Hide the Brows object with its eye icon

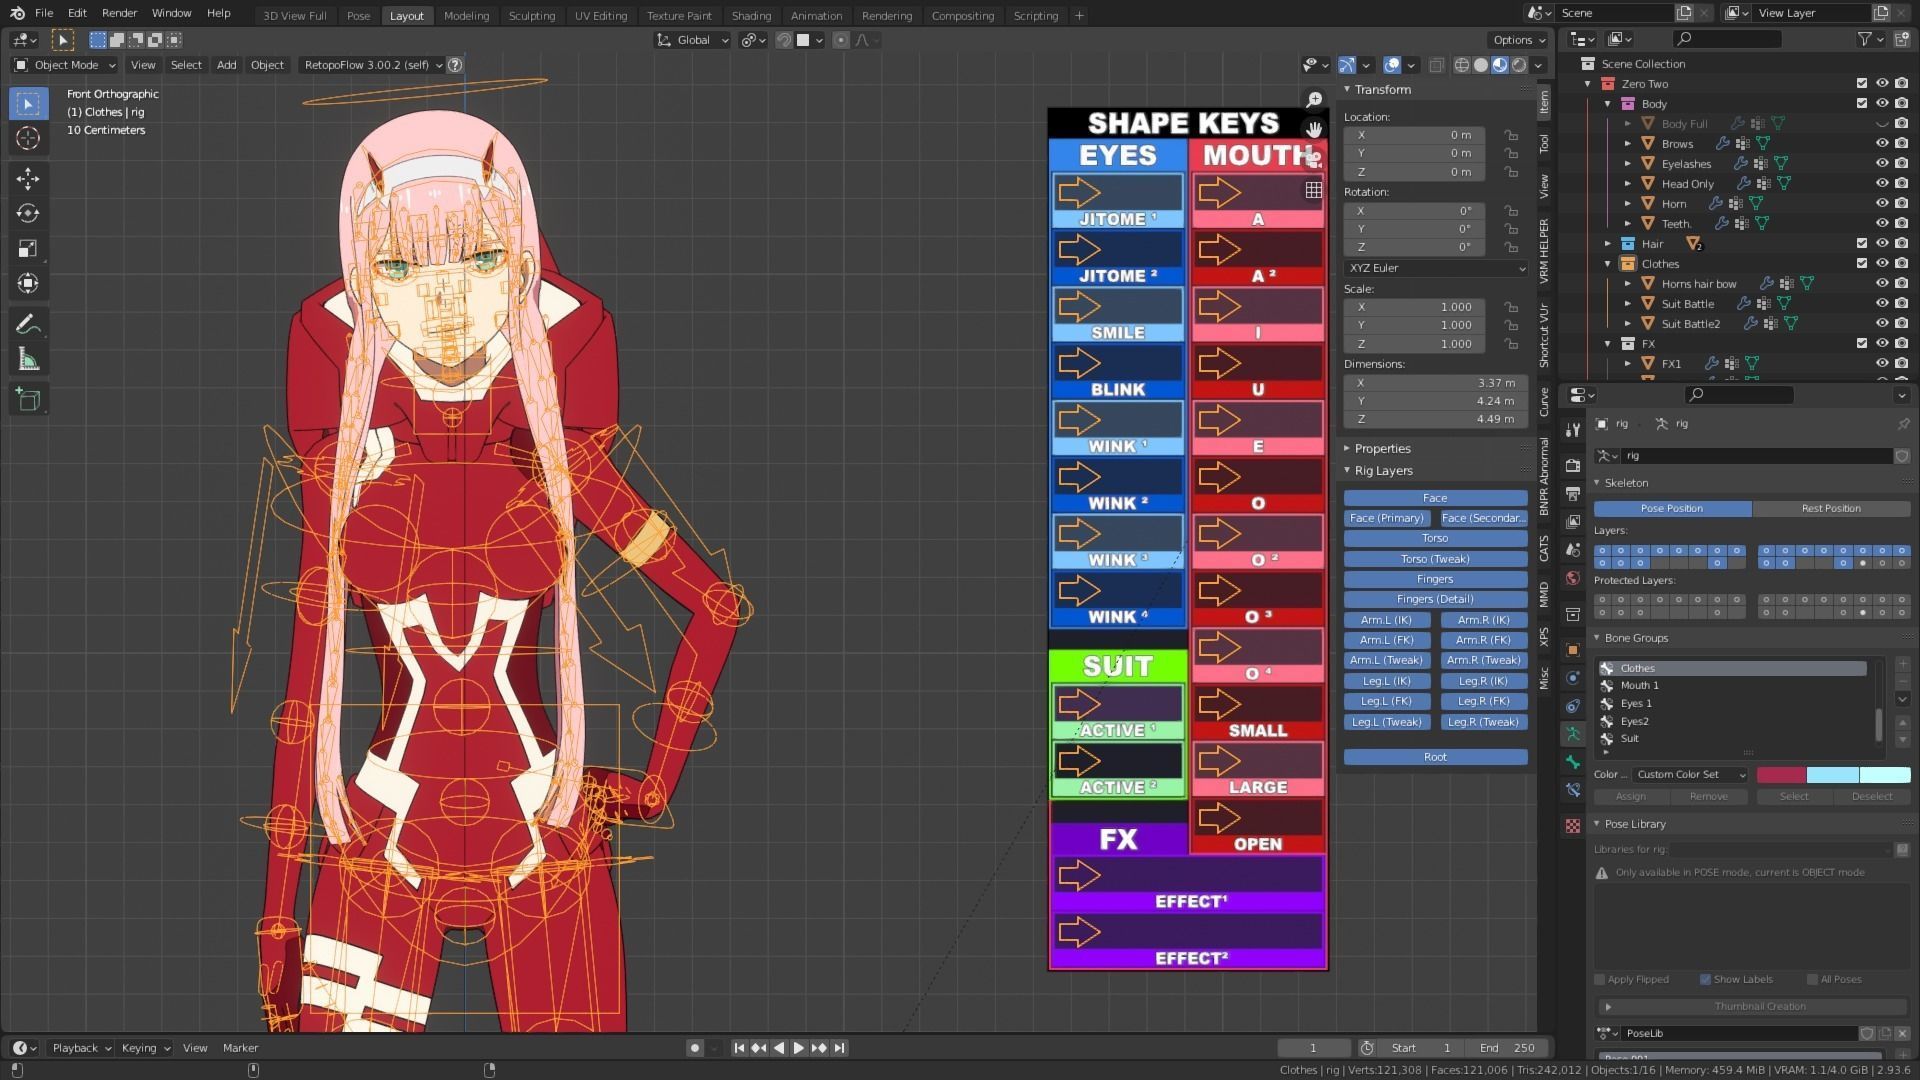click(x=1881, y=144)
